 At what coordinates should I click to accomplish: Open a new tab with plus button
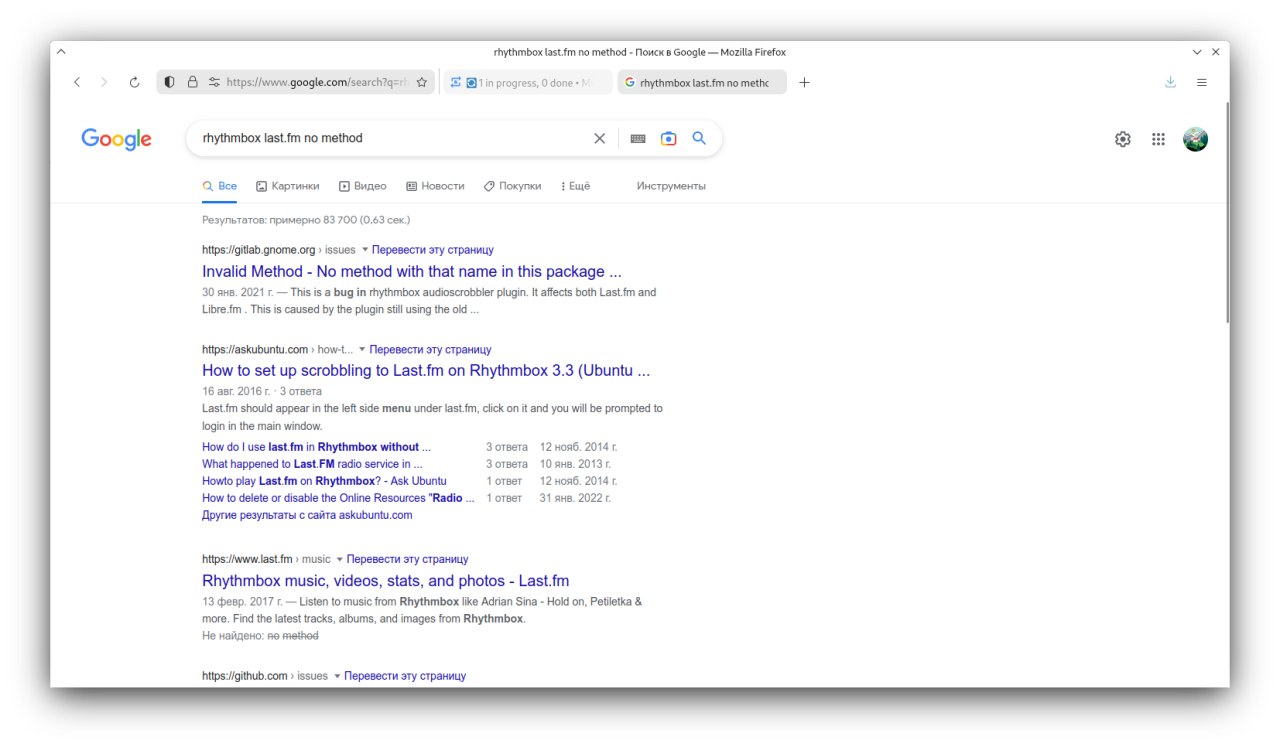(x=804, y=83)
